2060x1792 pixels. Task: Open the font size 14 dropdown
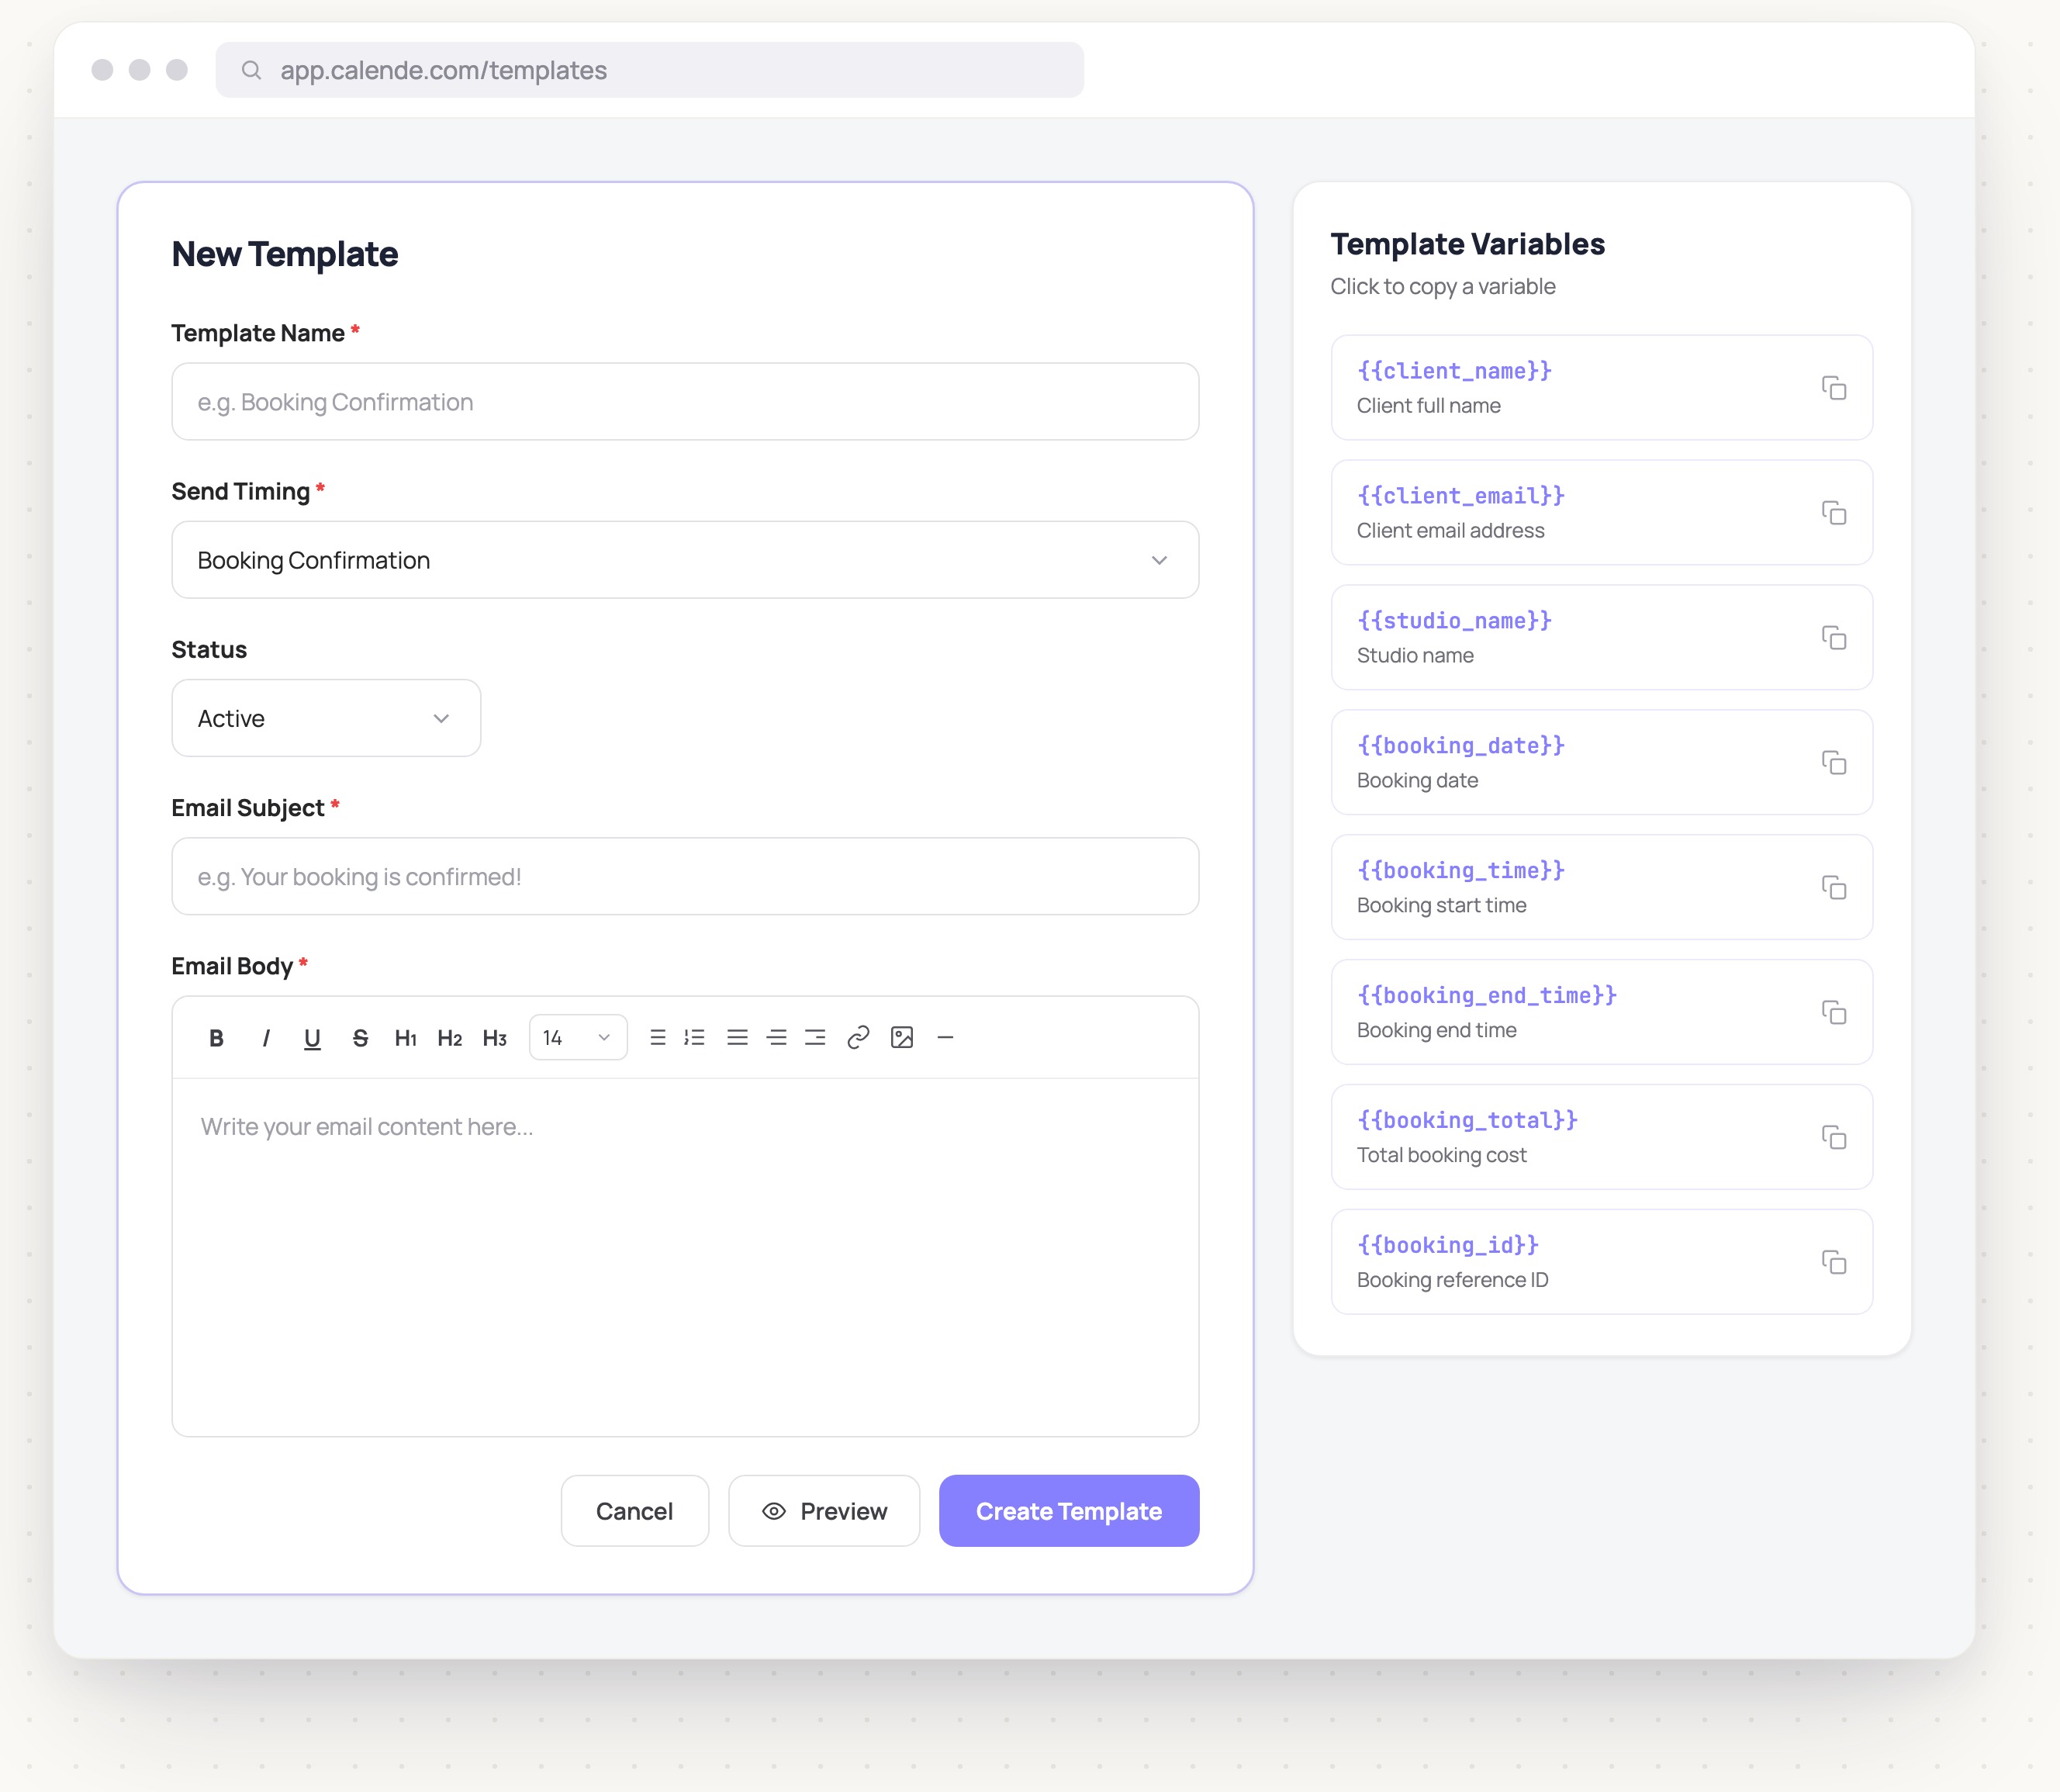coord(578,1038)
